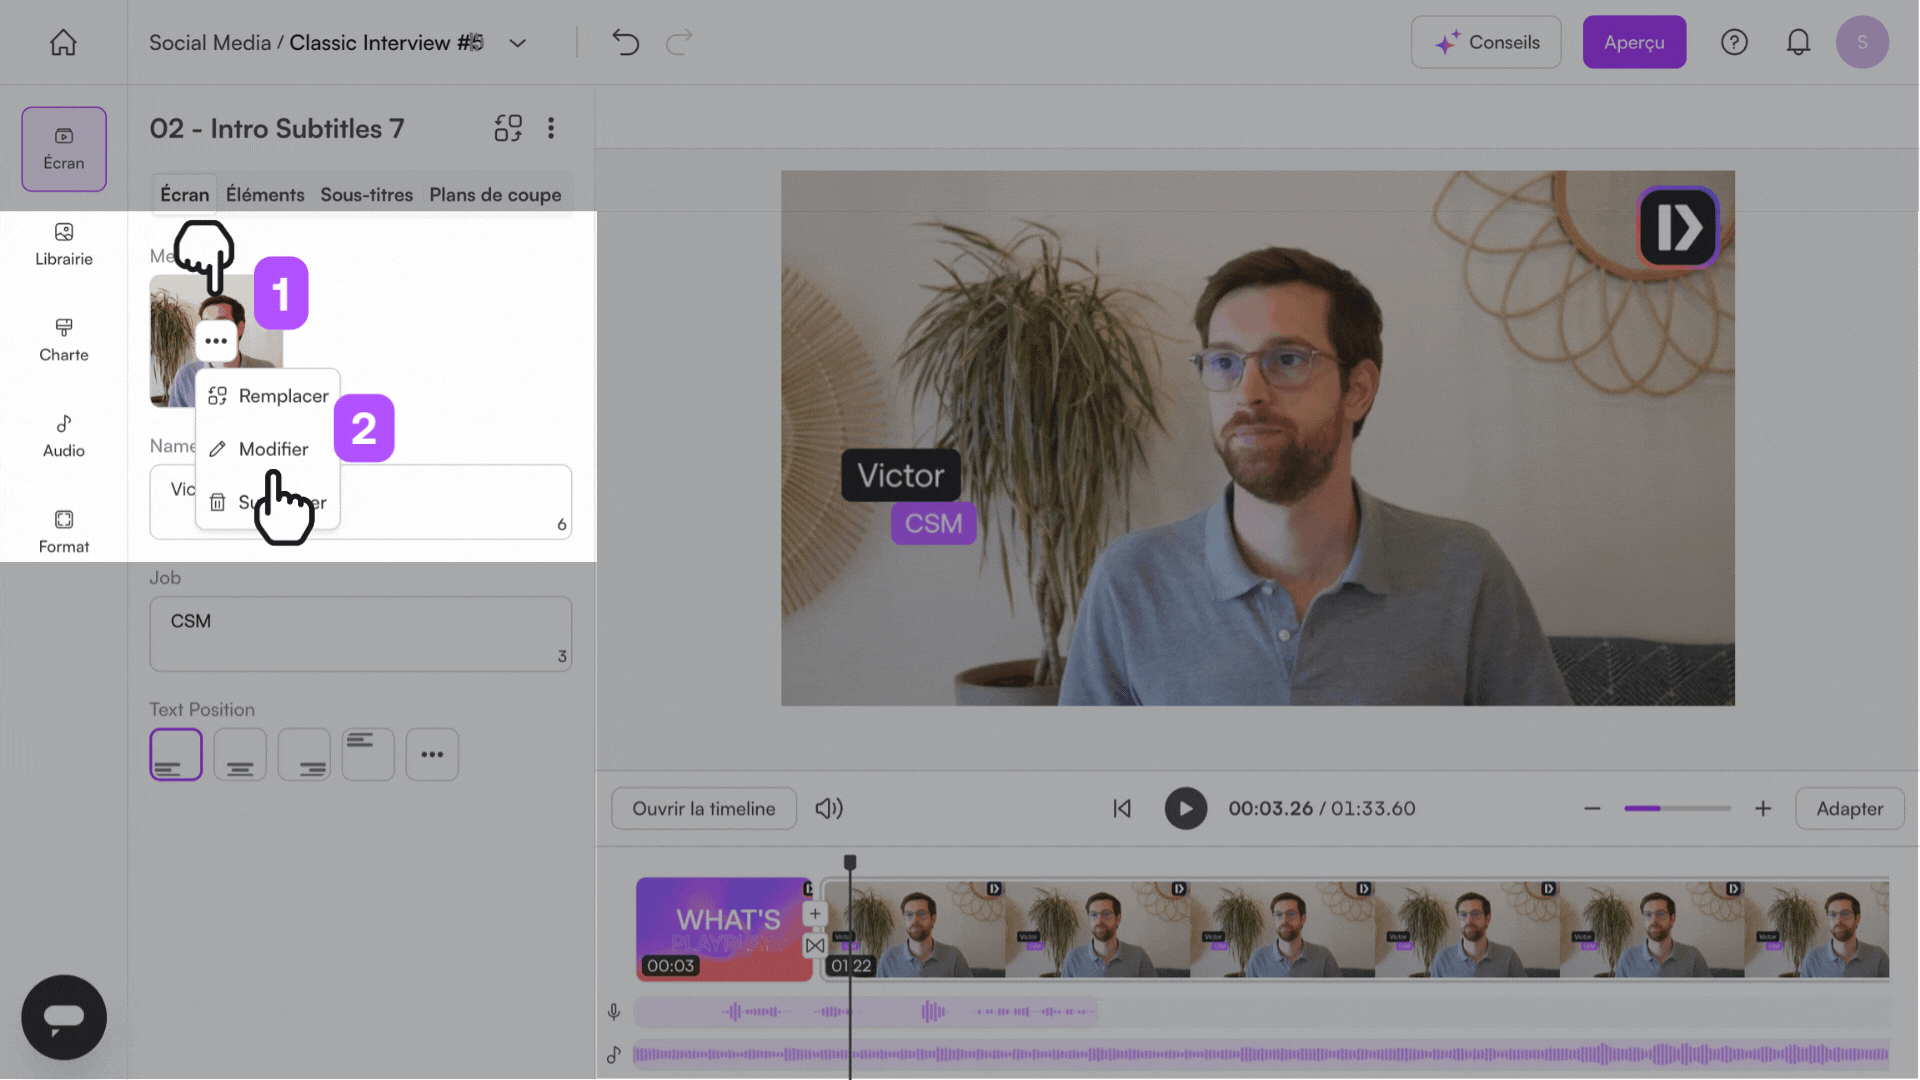
Task: Go to the home screen icon
Action: coord(63,42)
